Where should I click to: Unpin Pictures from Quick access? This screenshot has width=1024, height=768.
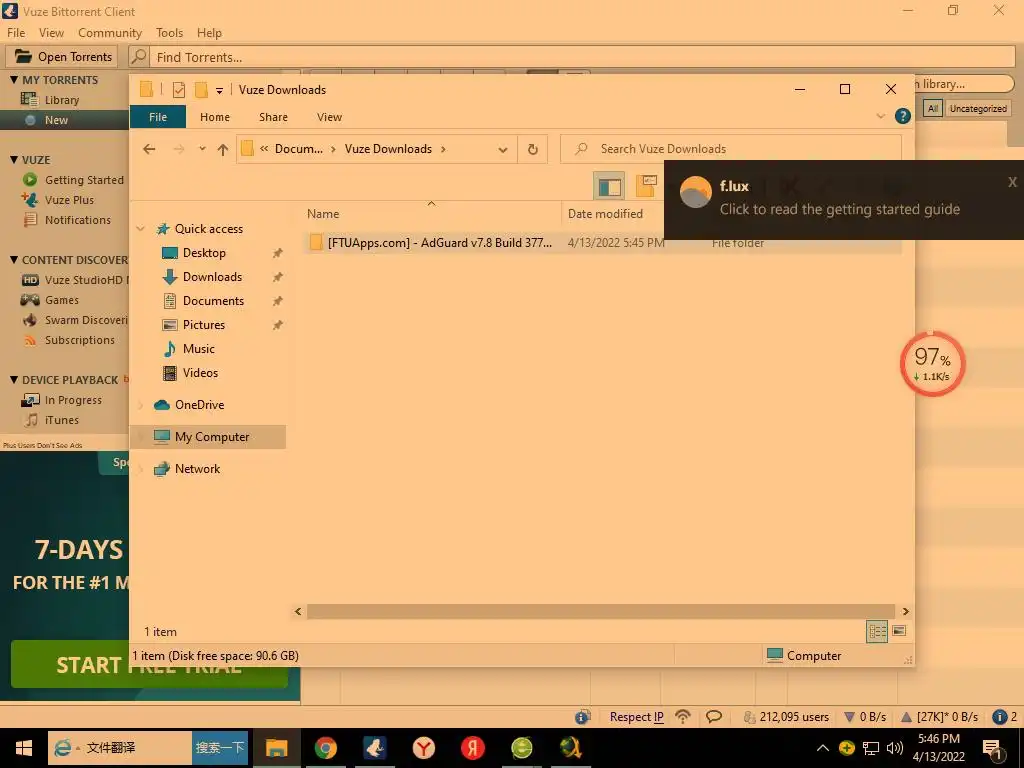tap(278, 325)
